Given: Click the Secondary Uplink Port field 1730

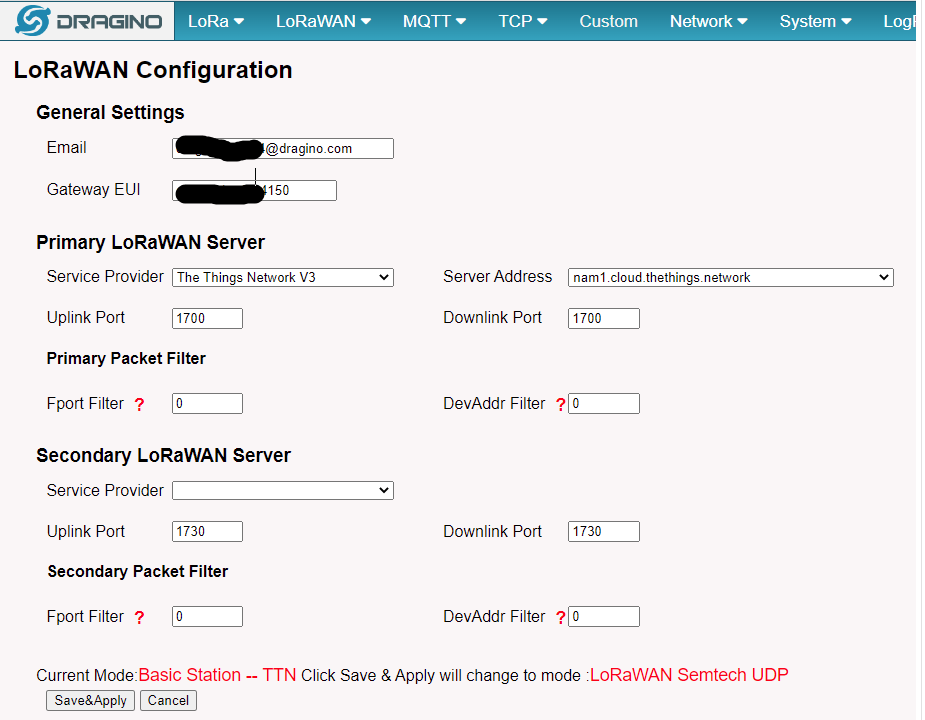Looking at the screenshot, I should pyautogui.click(x=207, y=531).
